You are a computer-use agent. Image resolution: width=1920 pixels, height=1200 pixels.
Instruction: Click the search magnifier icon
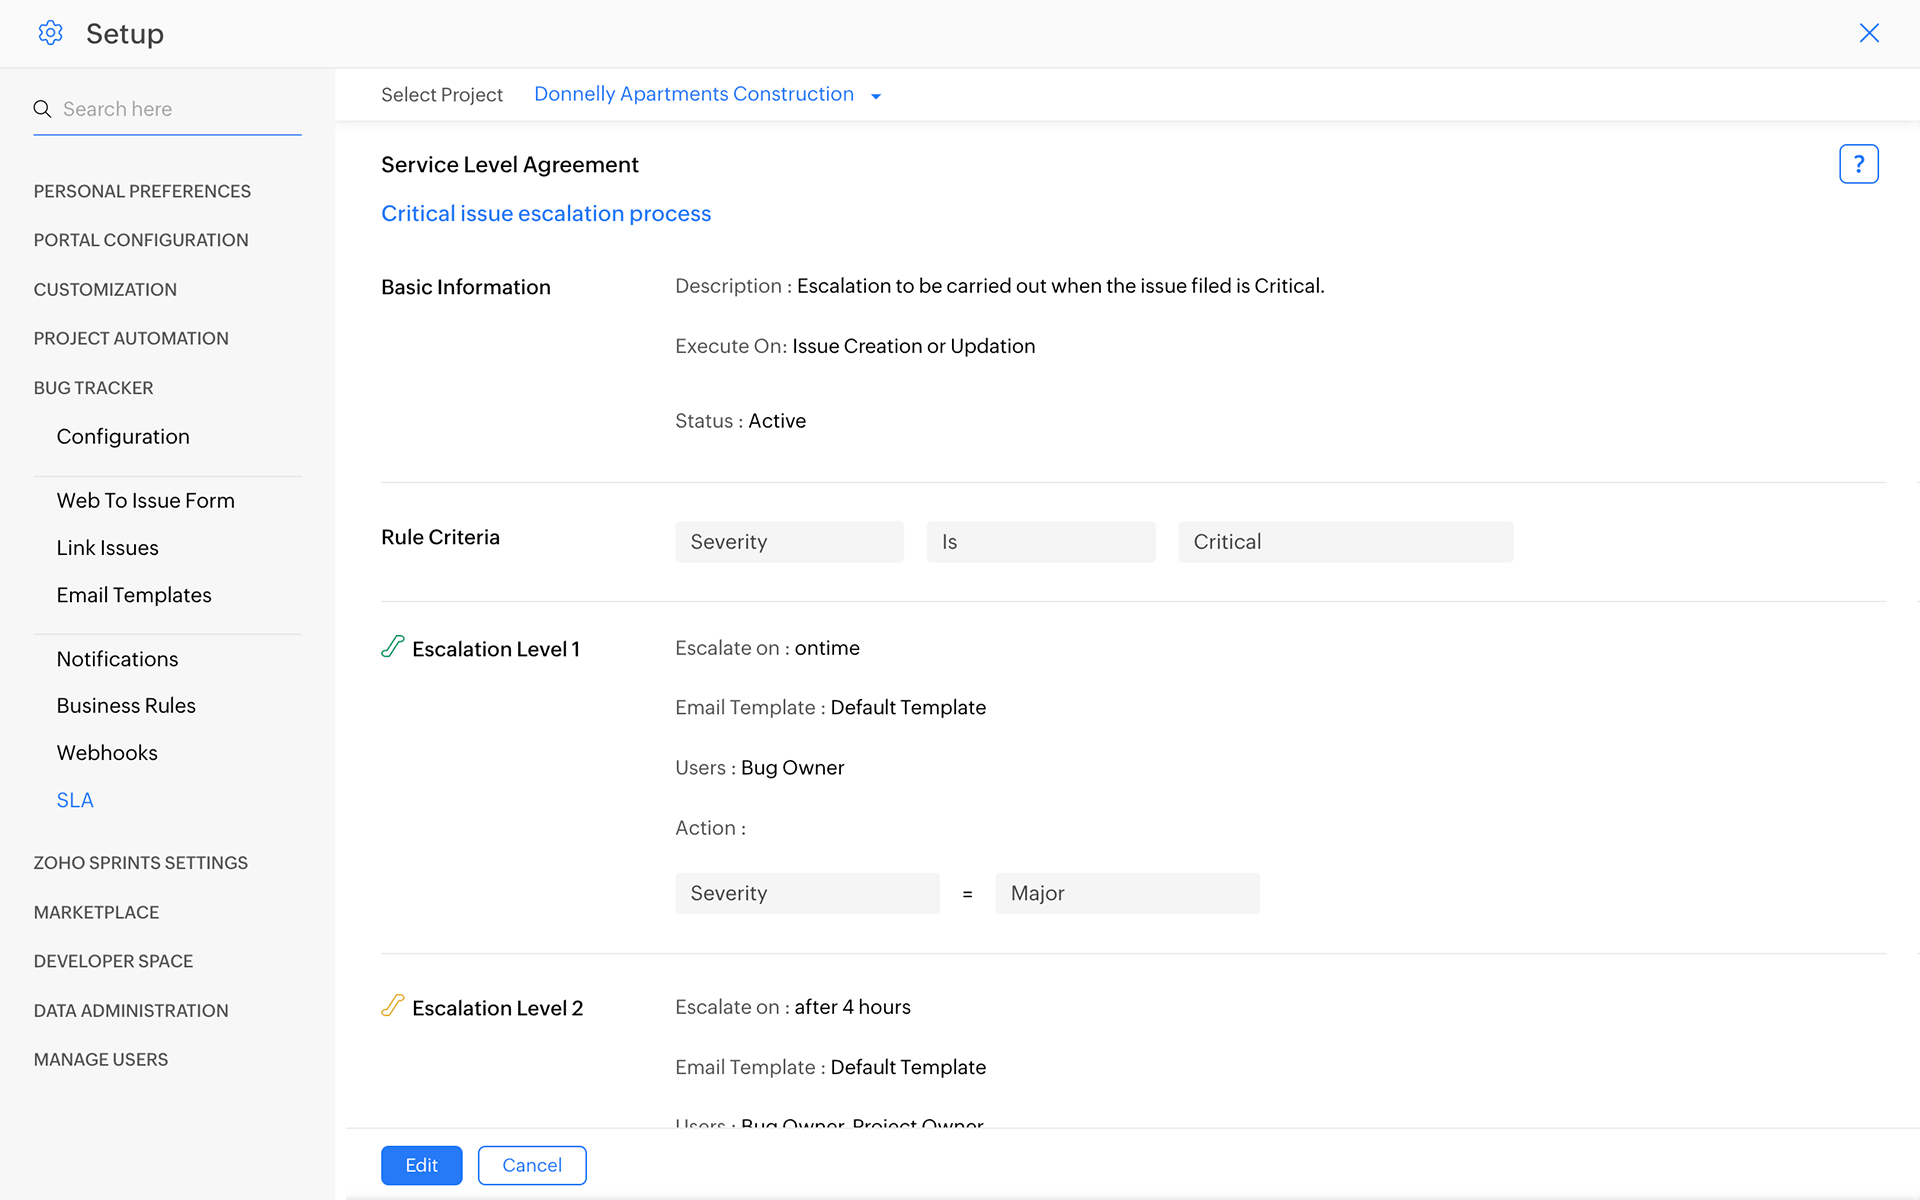[x=42, y=109]
